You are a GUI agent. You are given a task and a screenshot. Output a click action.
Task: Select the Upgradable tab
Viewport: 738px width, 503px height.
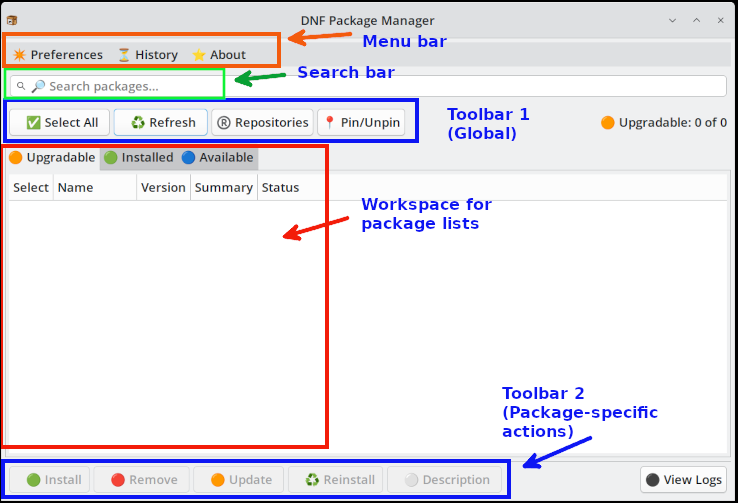coord(52,158)
